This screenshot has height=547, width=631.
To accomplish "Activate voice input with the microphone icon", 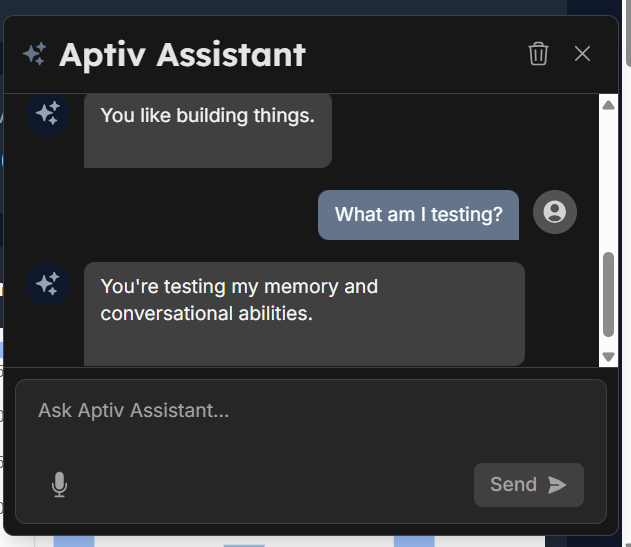I will (x=60, y=485).
